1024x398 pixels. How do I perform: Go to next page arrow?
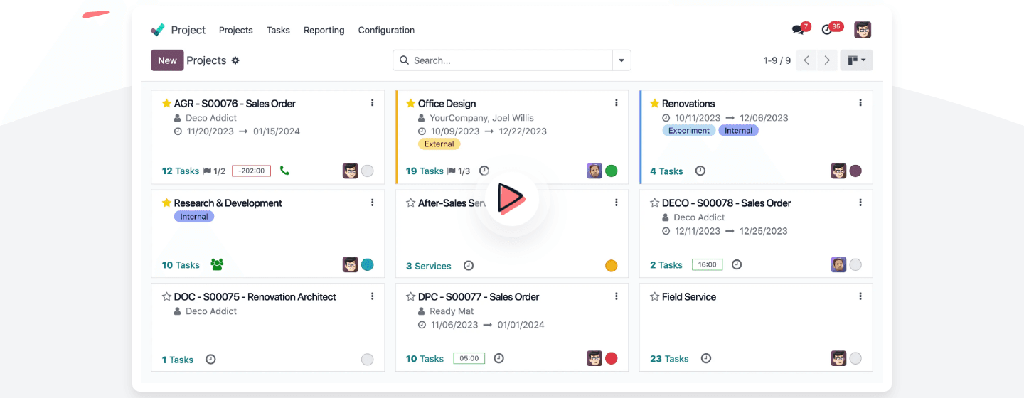coord(827,61)
